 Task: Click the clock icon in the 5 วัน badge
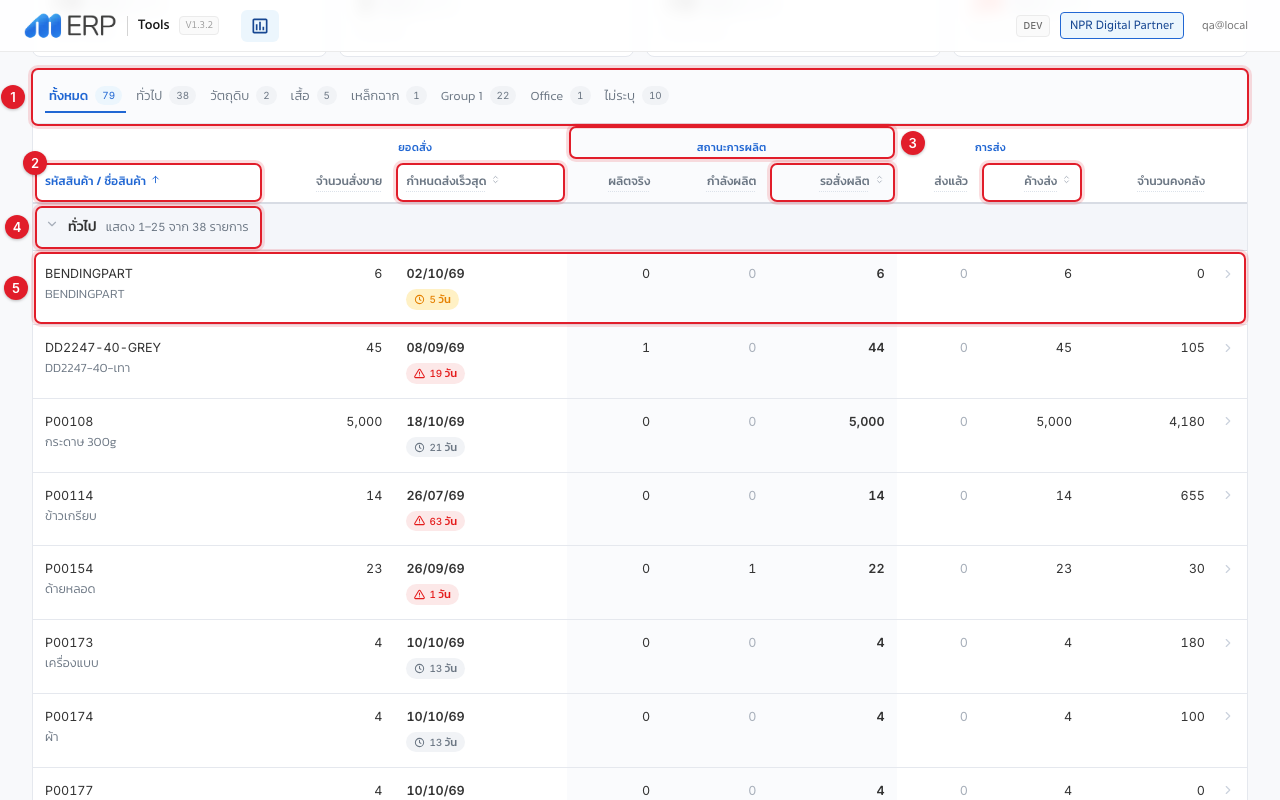[x=419, y=299]
